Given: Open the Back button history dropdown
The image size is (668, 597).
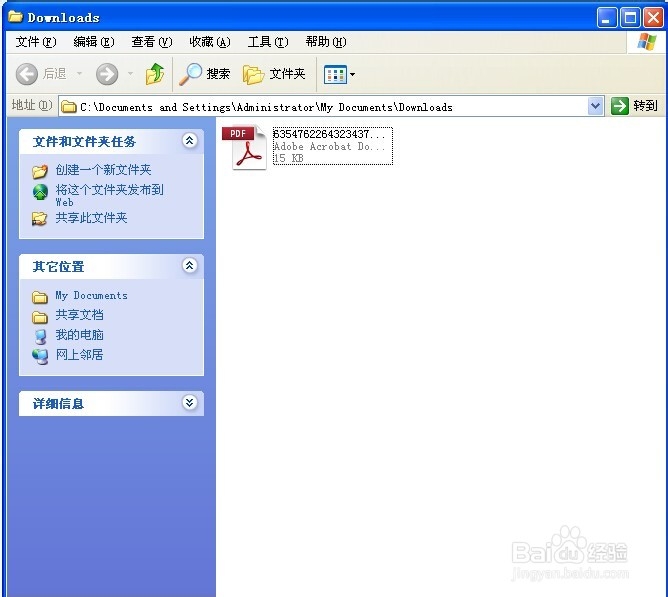Looking at the screenshot, I should [79, 74].
